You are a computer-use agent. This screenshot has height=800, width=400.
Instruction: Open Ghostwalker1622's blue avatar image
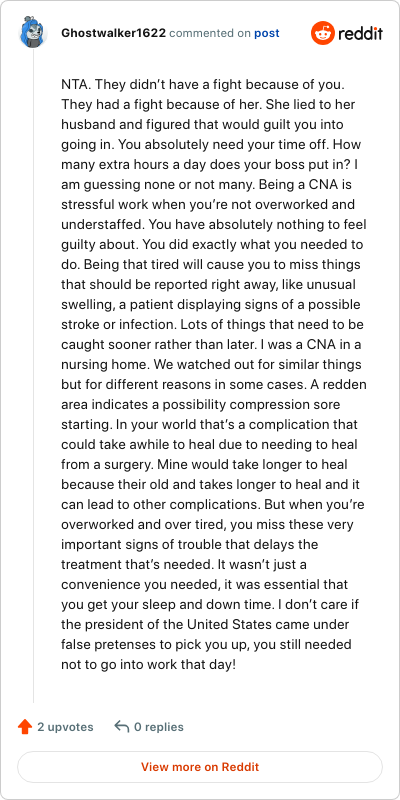click(33, 33)
